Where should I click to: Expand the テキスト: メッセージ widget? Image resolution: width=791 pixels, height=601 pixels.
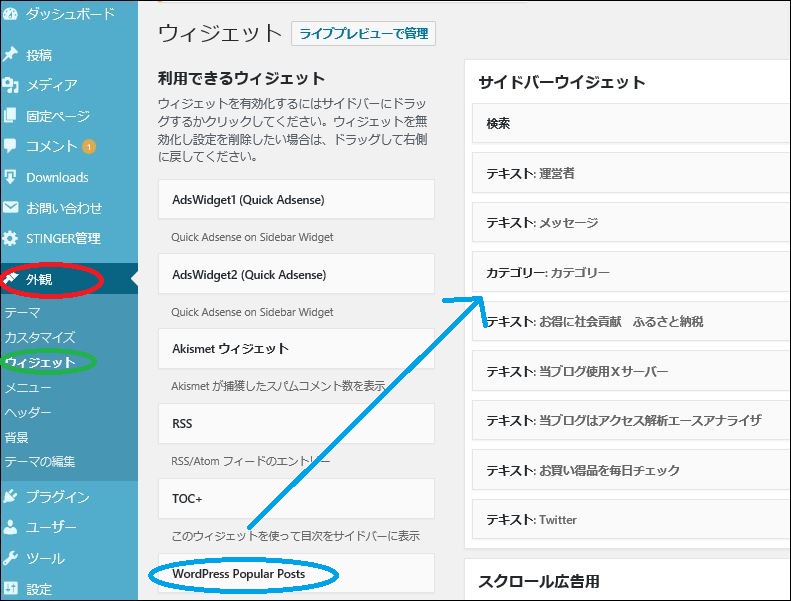pos(631,223)
